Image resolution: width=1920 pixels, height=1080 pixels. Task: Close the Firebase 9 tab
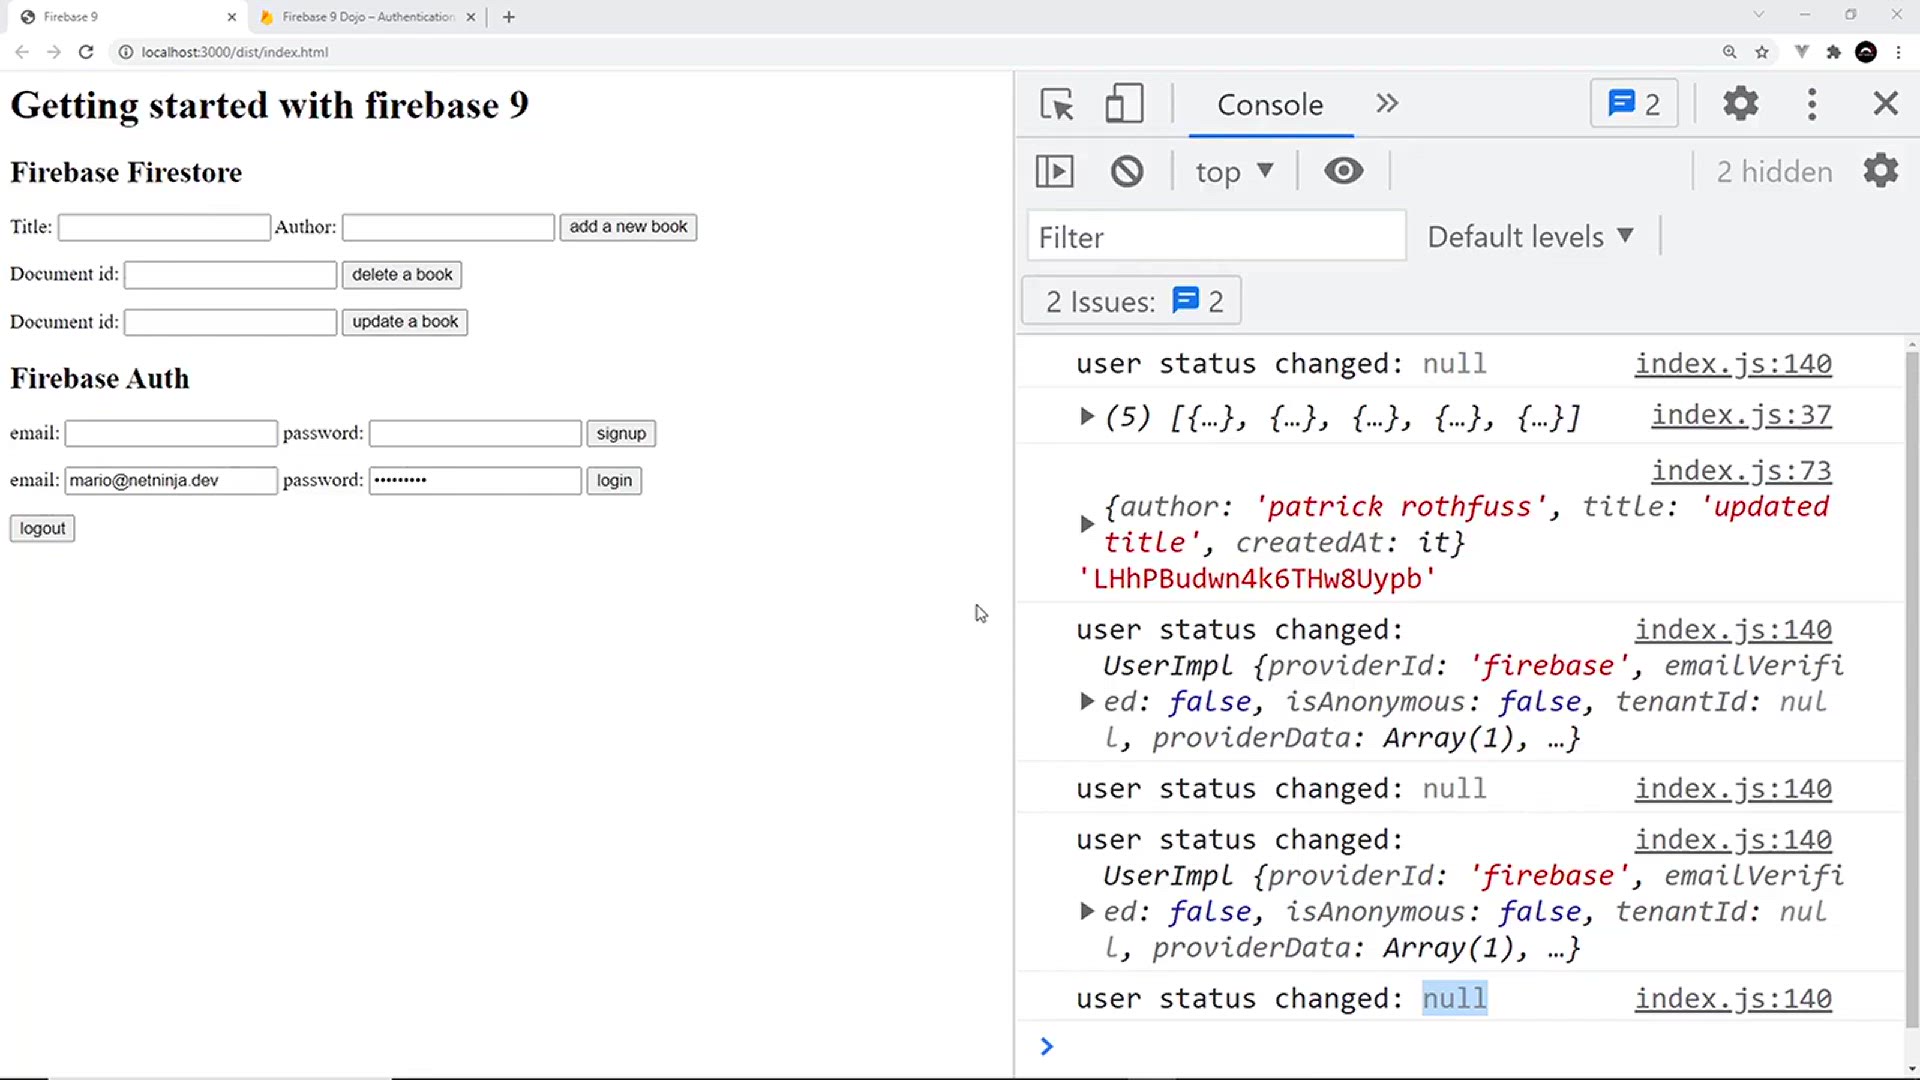pos(232,17)
